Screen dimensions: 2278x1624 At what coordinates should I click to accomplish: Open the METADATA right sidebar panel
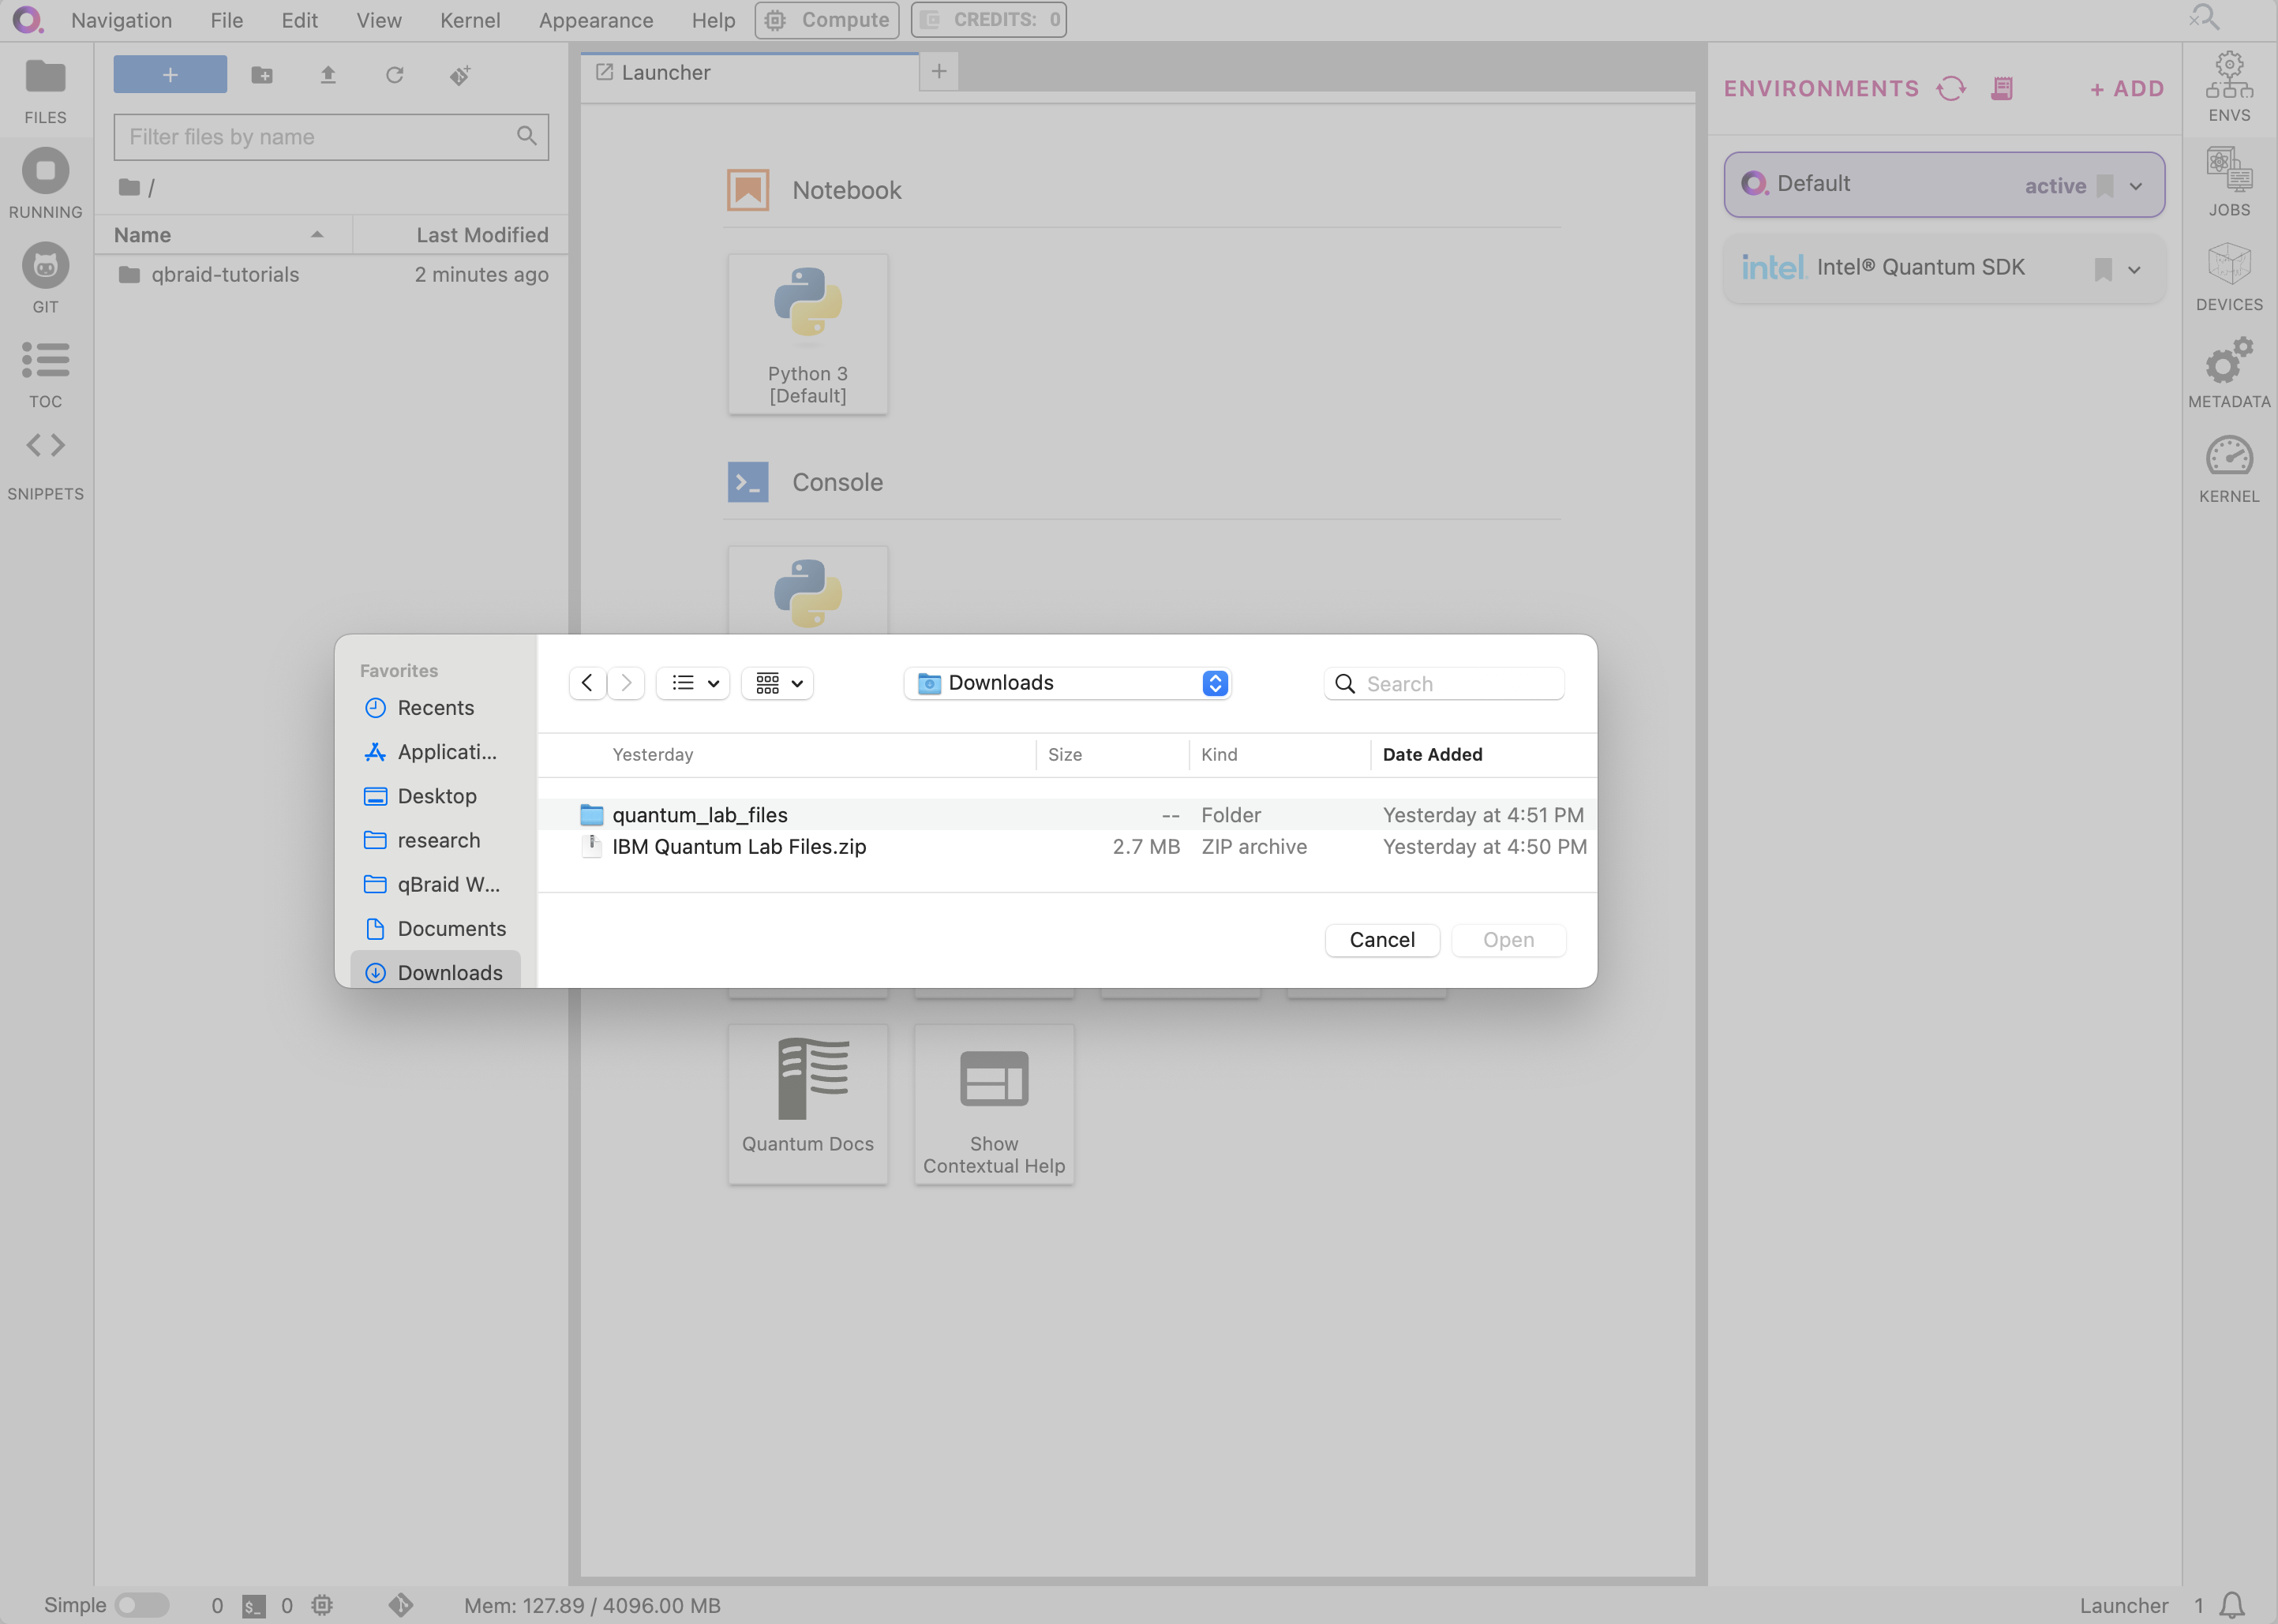coord(2229,373)
